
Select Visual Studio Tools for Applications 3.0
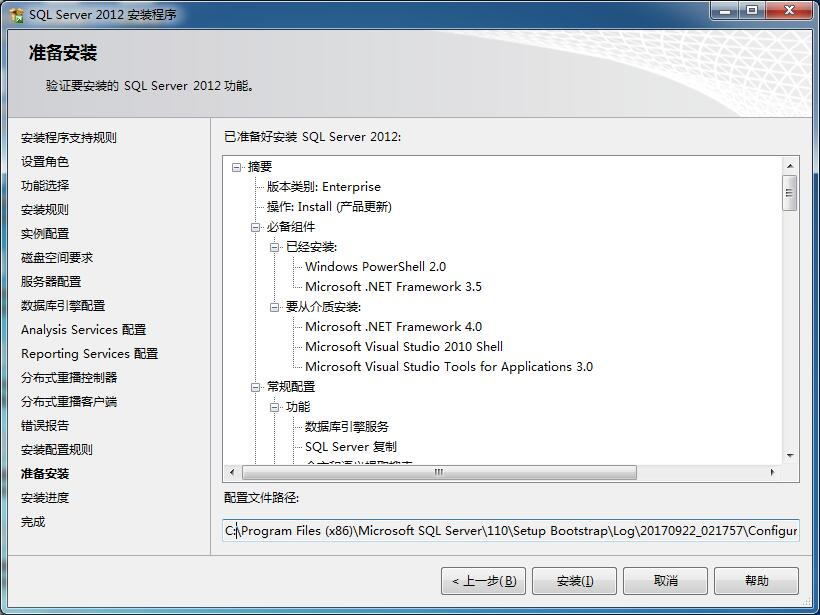(449, 367)
